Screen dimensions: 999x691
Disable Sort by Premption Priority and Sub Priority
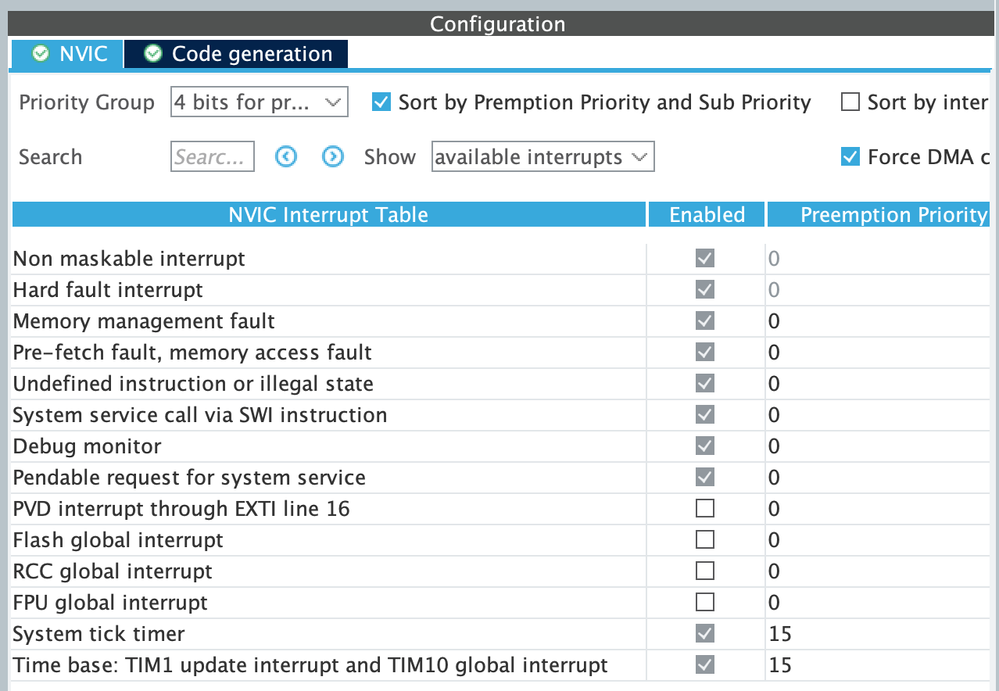coord(381,102)
